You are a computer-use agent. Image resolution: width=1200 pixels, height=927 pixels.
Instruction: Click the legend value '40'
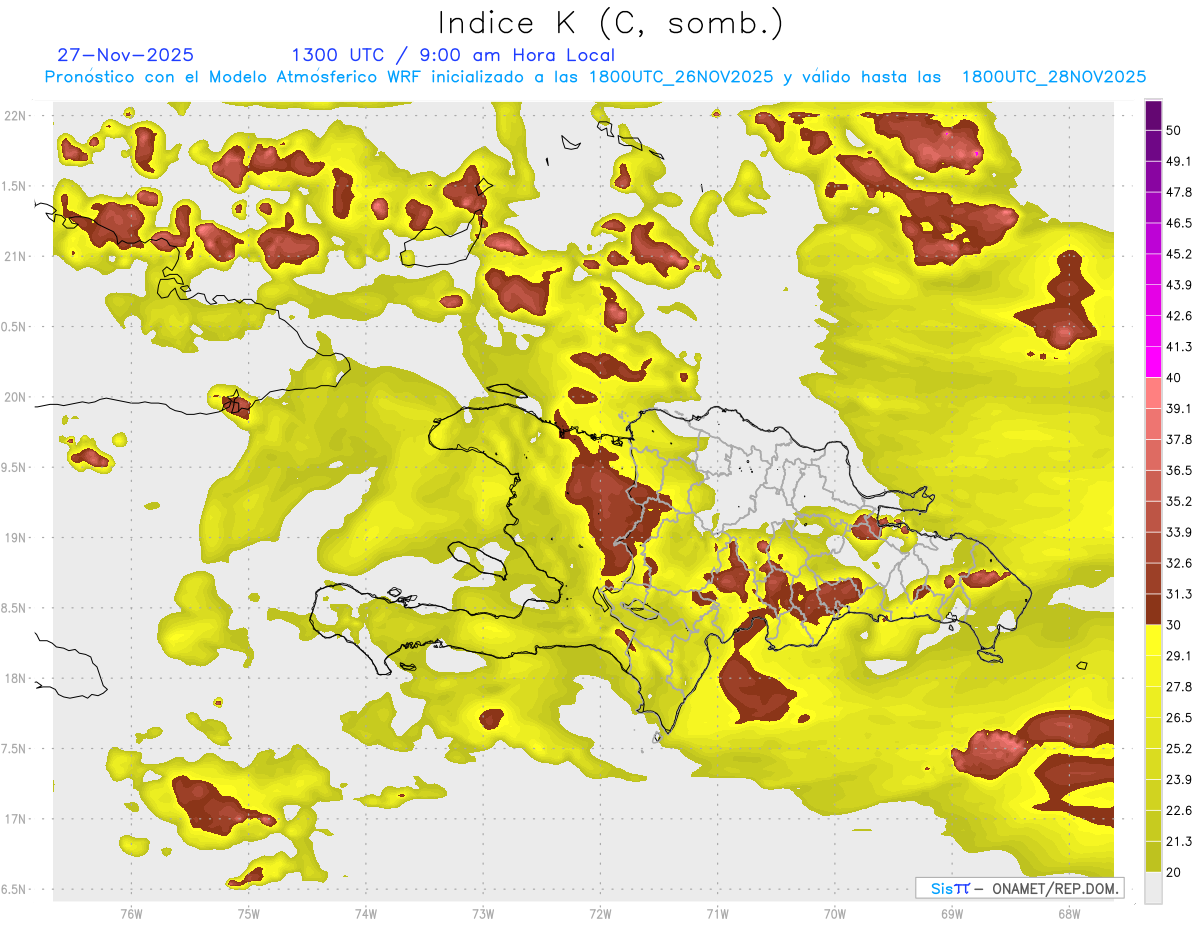(x=1174, y=378)
